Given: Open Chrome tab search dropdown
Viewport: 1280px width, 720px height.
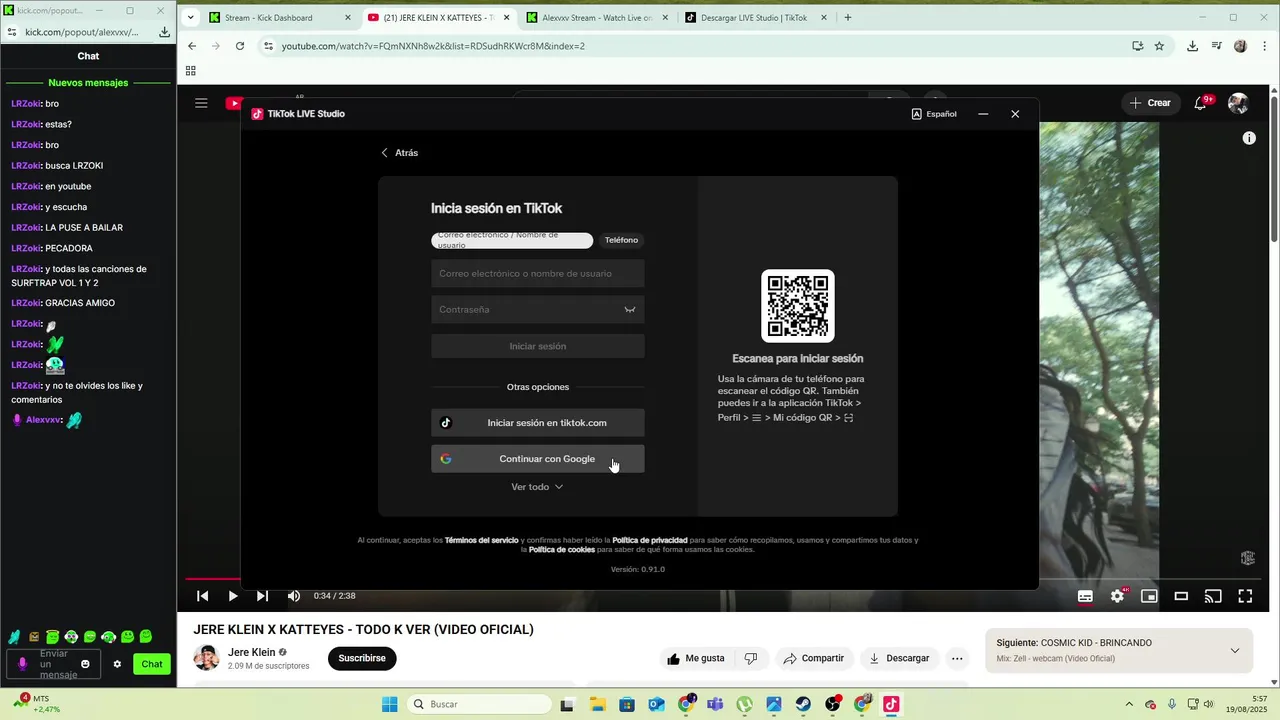Looking at the screenshot, I should click(190, 18).
